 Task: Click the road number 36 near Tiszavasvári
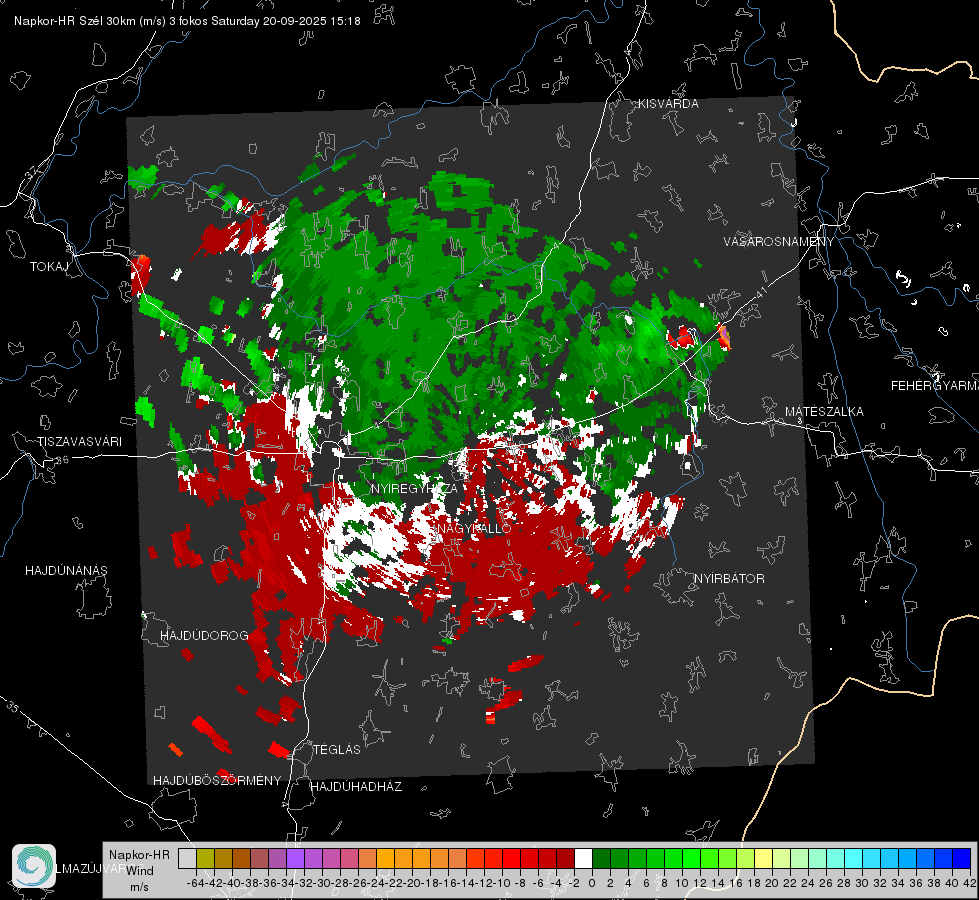click(62, 460)
